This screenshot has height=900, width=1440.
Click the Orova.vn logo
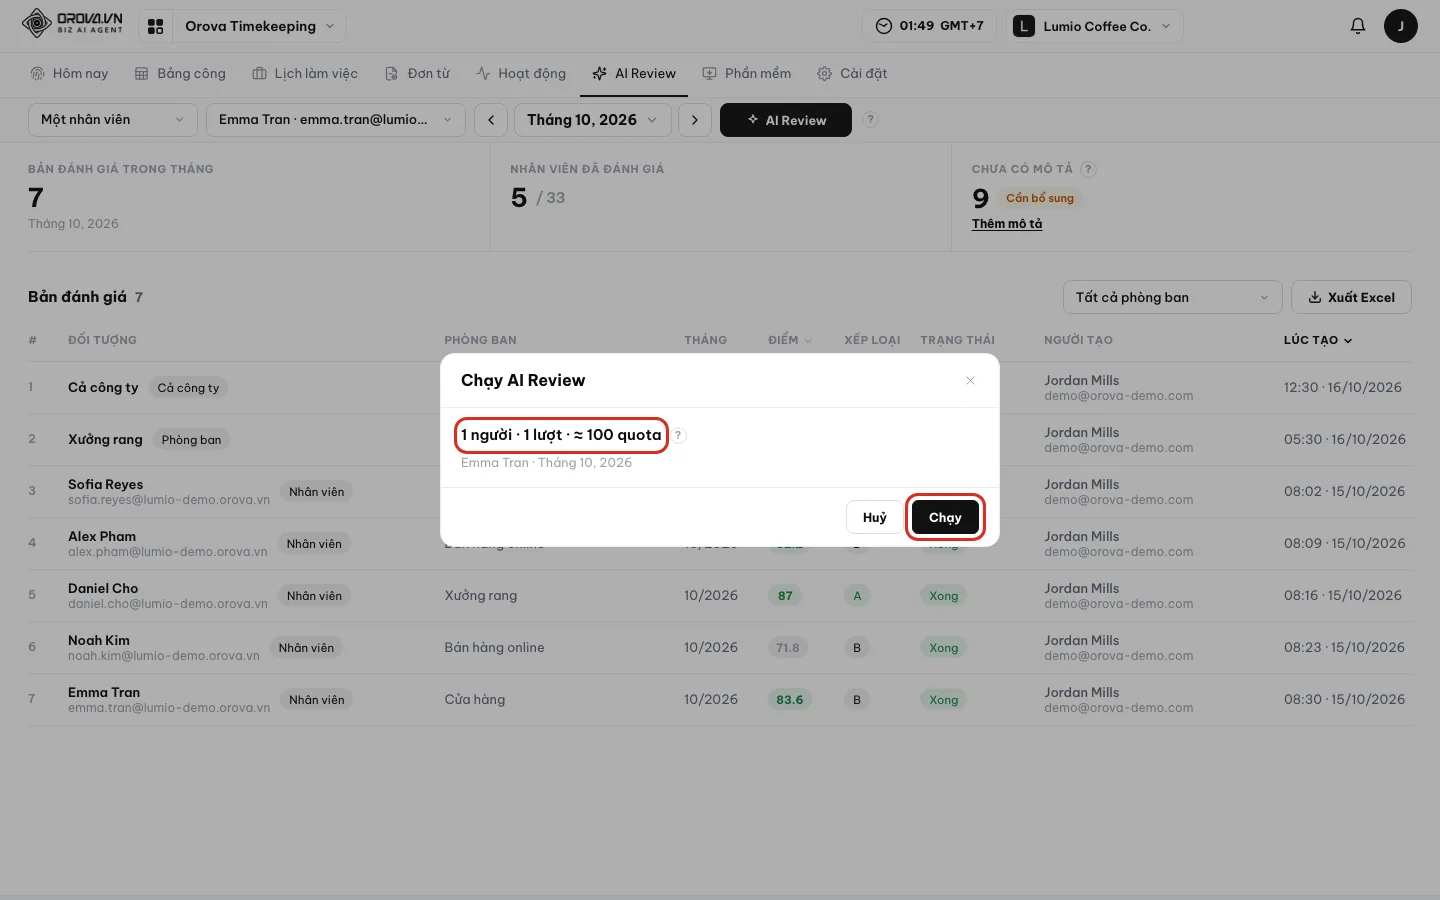(x=73, y=24)
